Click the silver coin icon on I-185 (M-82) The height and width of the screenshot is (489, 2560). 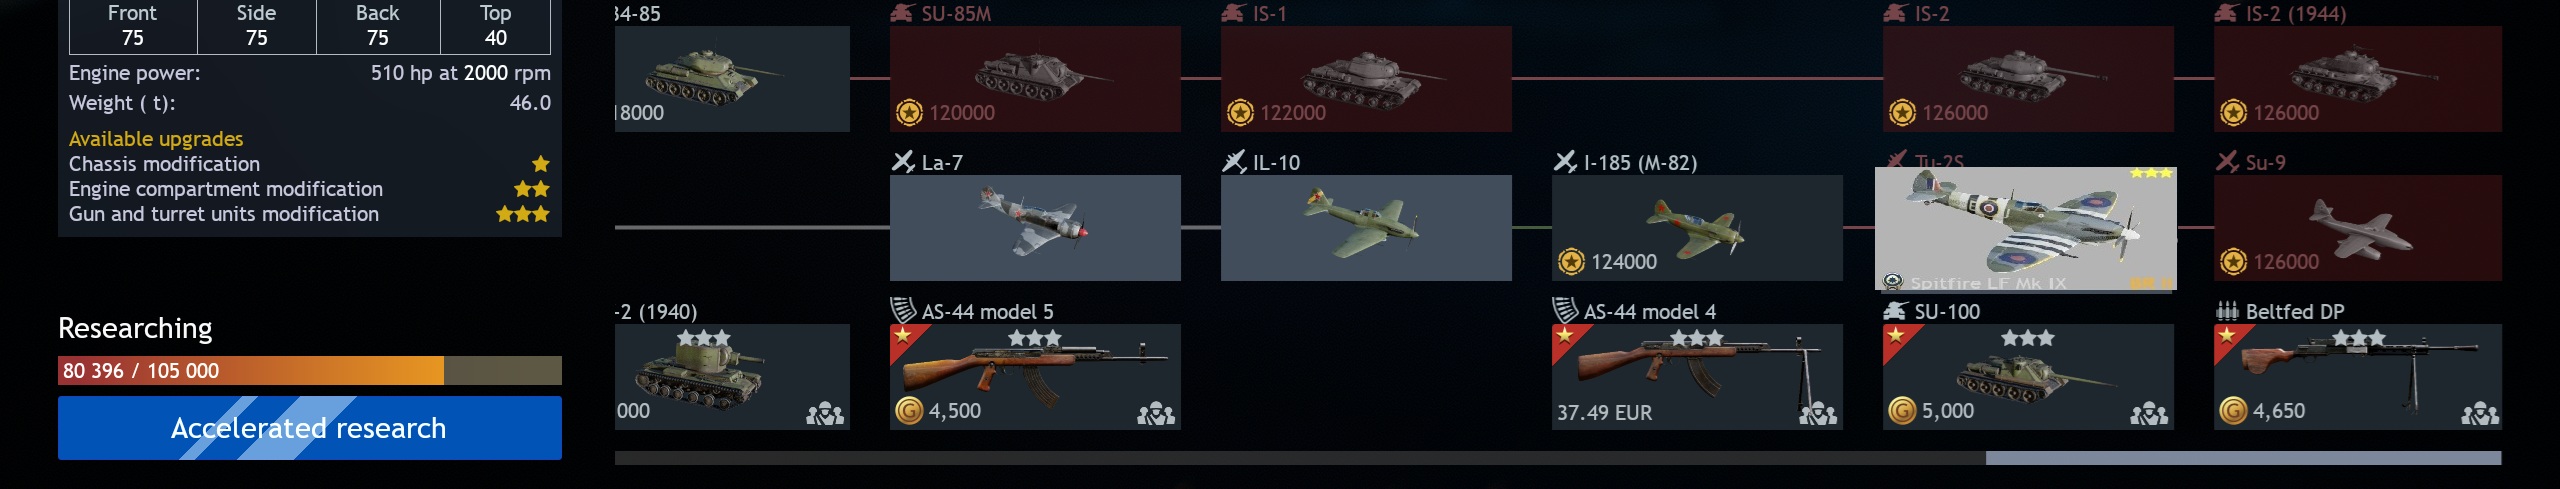pyautogui.click(x=1571, y=261)
